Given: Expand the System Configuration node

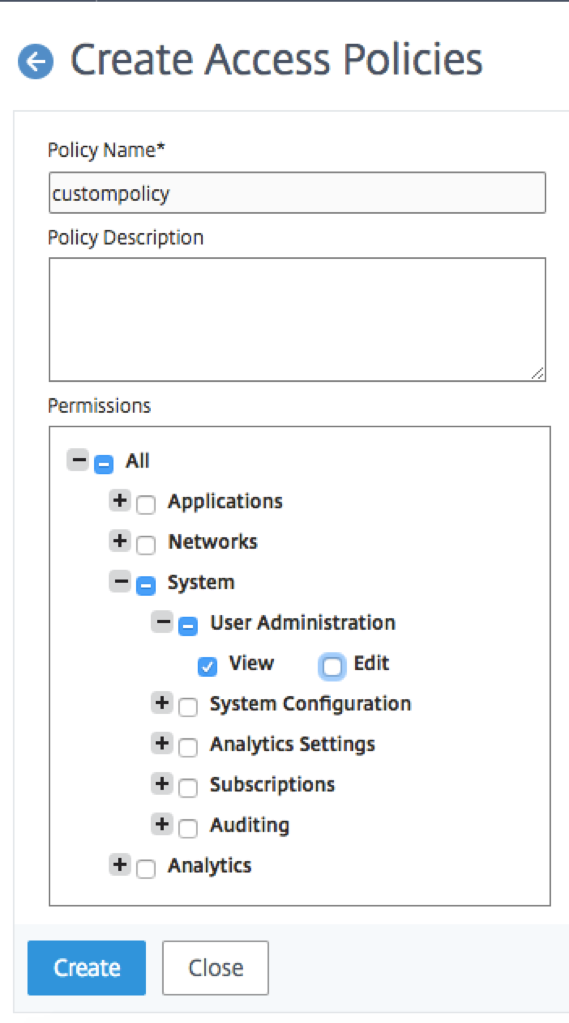Looking at the screenshot, I should [x=162, y=702].
